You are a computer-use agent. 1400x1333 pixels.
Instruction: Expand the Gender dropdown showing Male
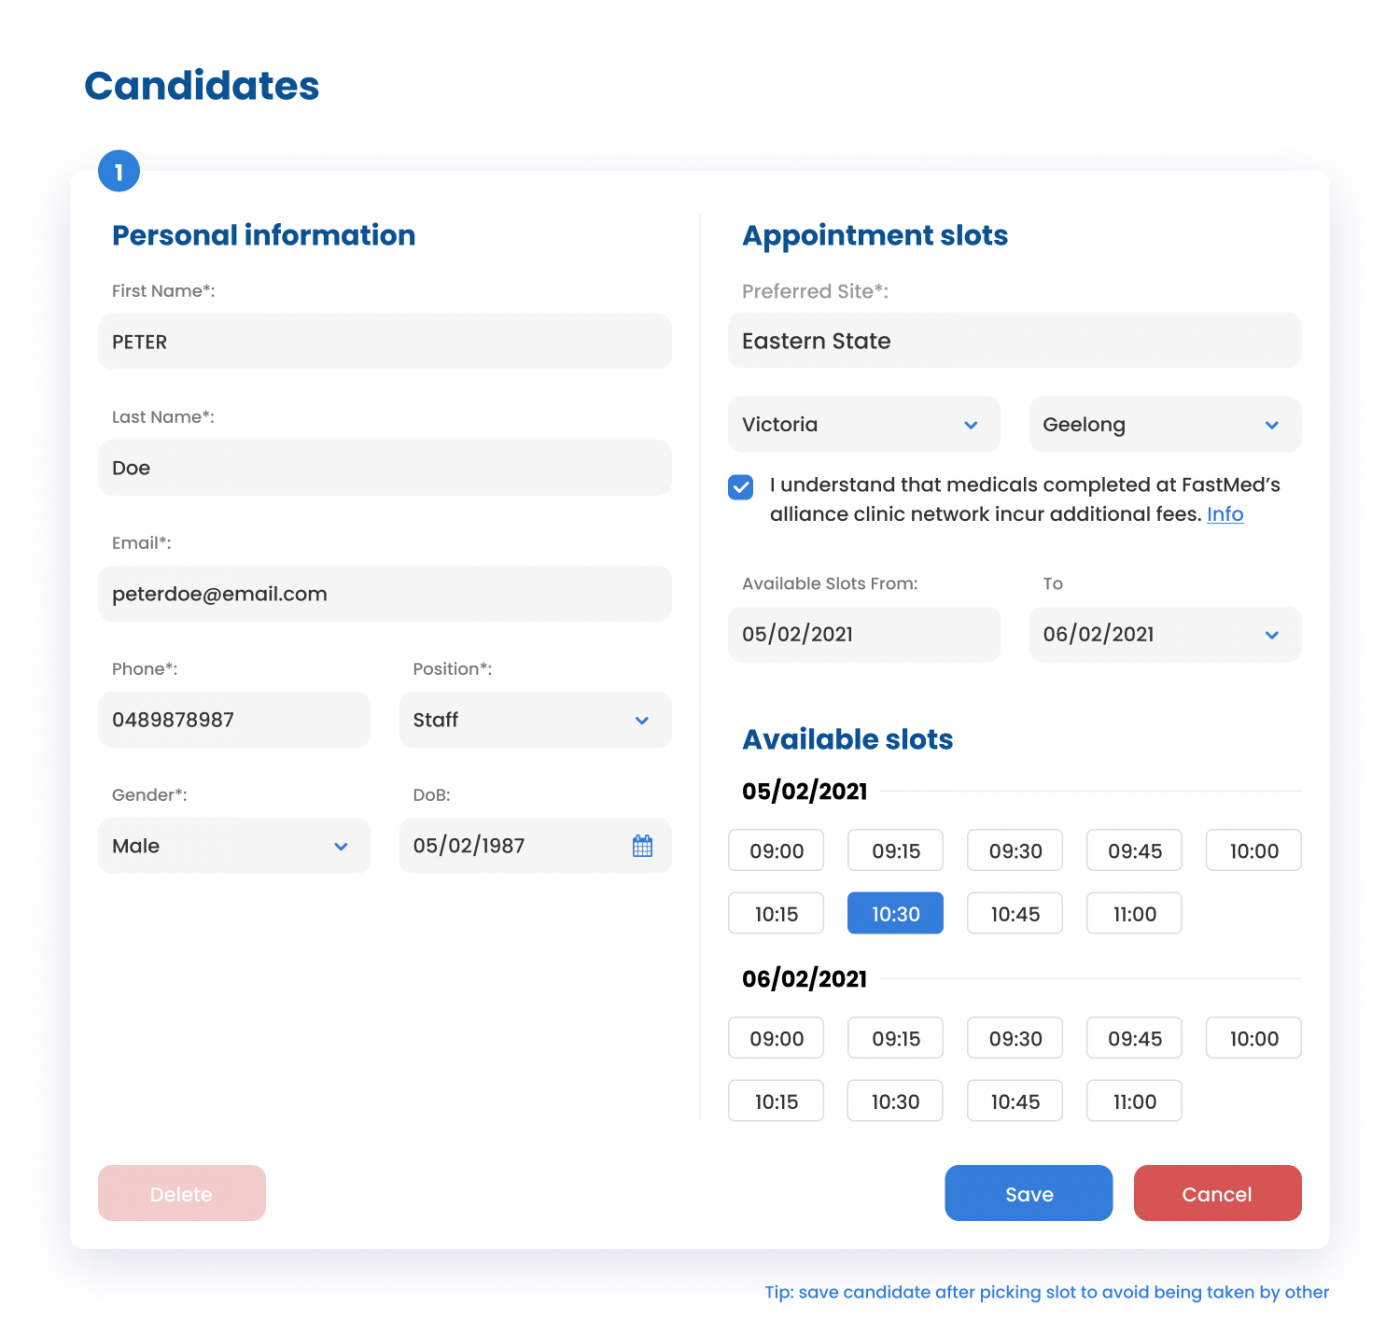(x=234, y=846)
